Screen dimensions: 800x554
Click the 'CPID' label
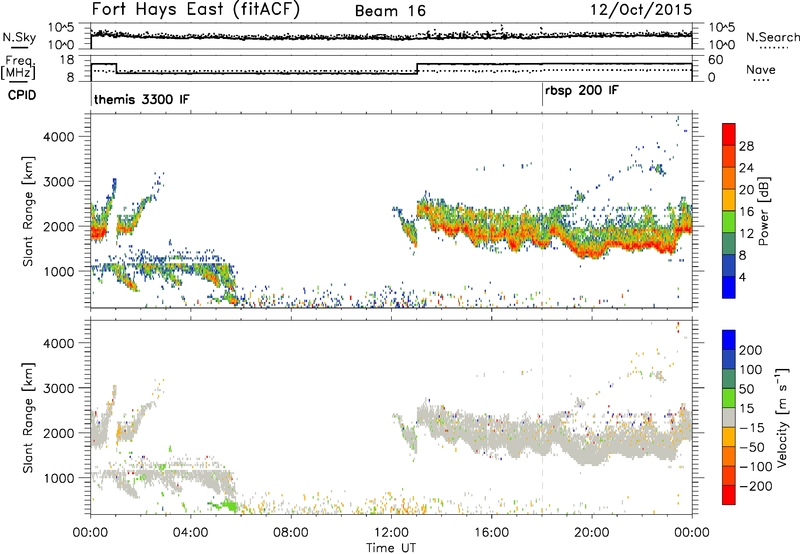pyautogui.click(x=22, y=95)
